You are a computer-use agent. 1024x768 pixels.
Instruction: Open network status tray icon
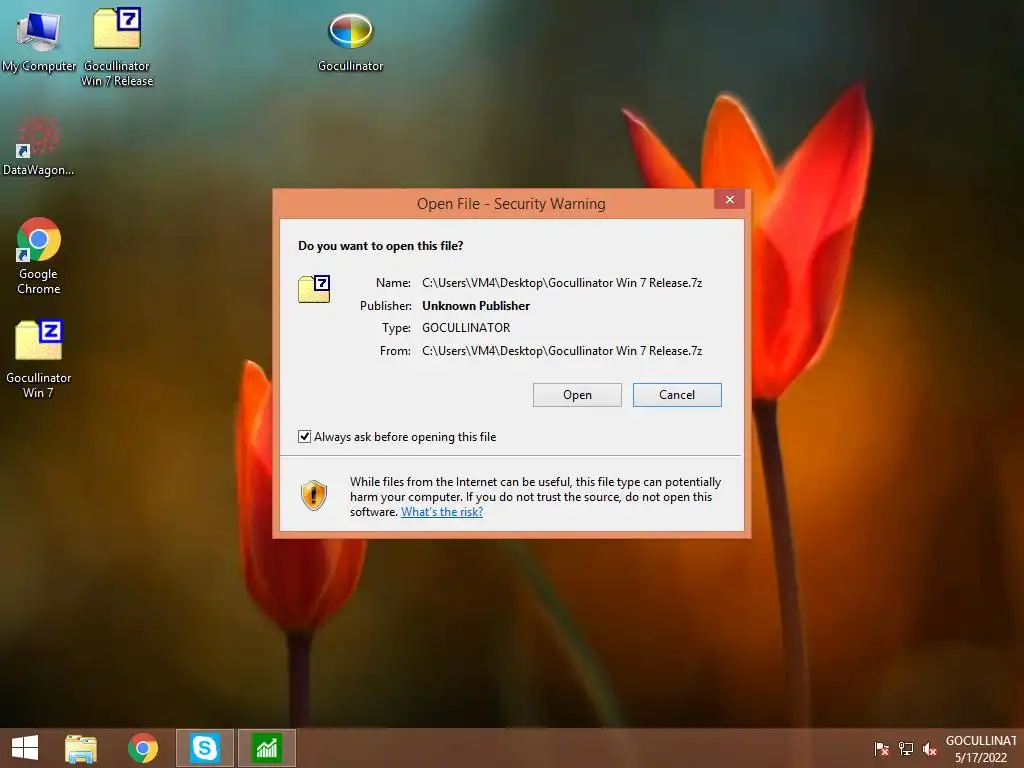tap(906, 749)
